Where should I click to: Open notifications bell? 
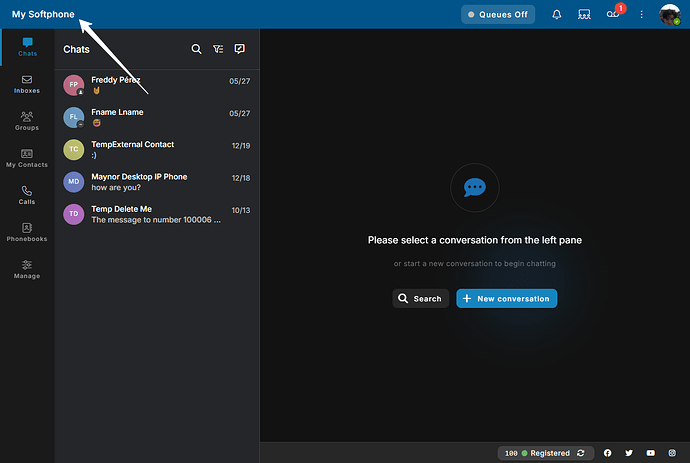(557, 15)
